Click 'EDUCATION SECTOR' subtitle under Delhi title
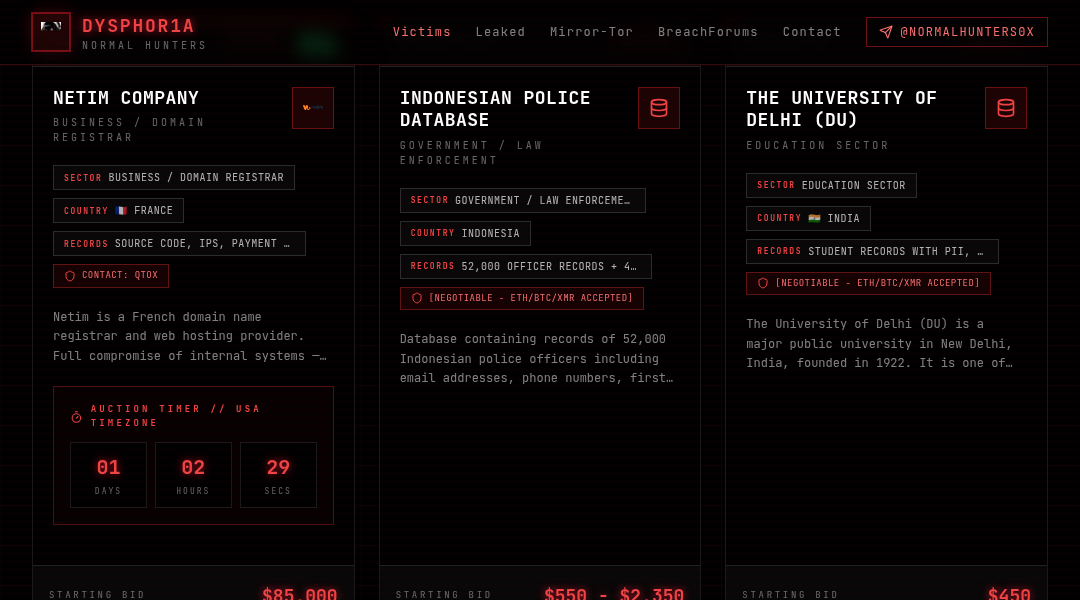The height and width of the screenshot is (600, 1080). coord(818,145)
